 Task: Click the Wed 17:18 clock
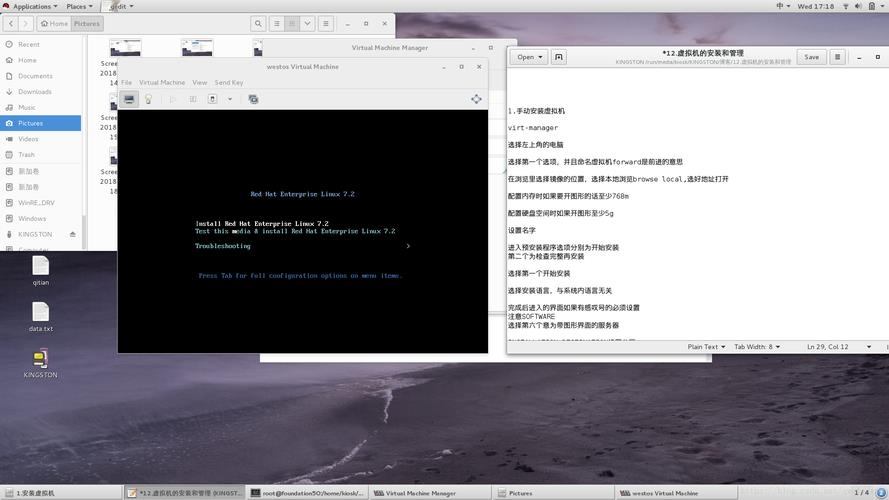[815, 6]
